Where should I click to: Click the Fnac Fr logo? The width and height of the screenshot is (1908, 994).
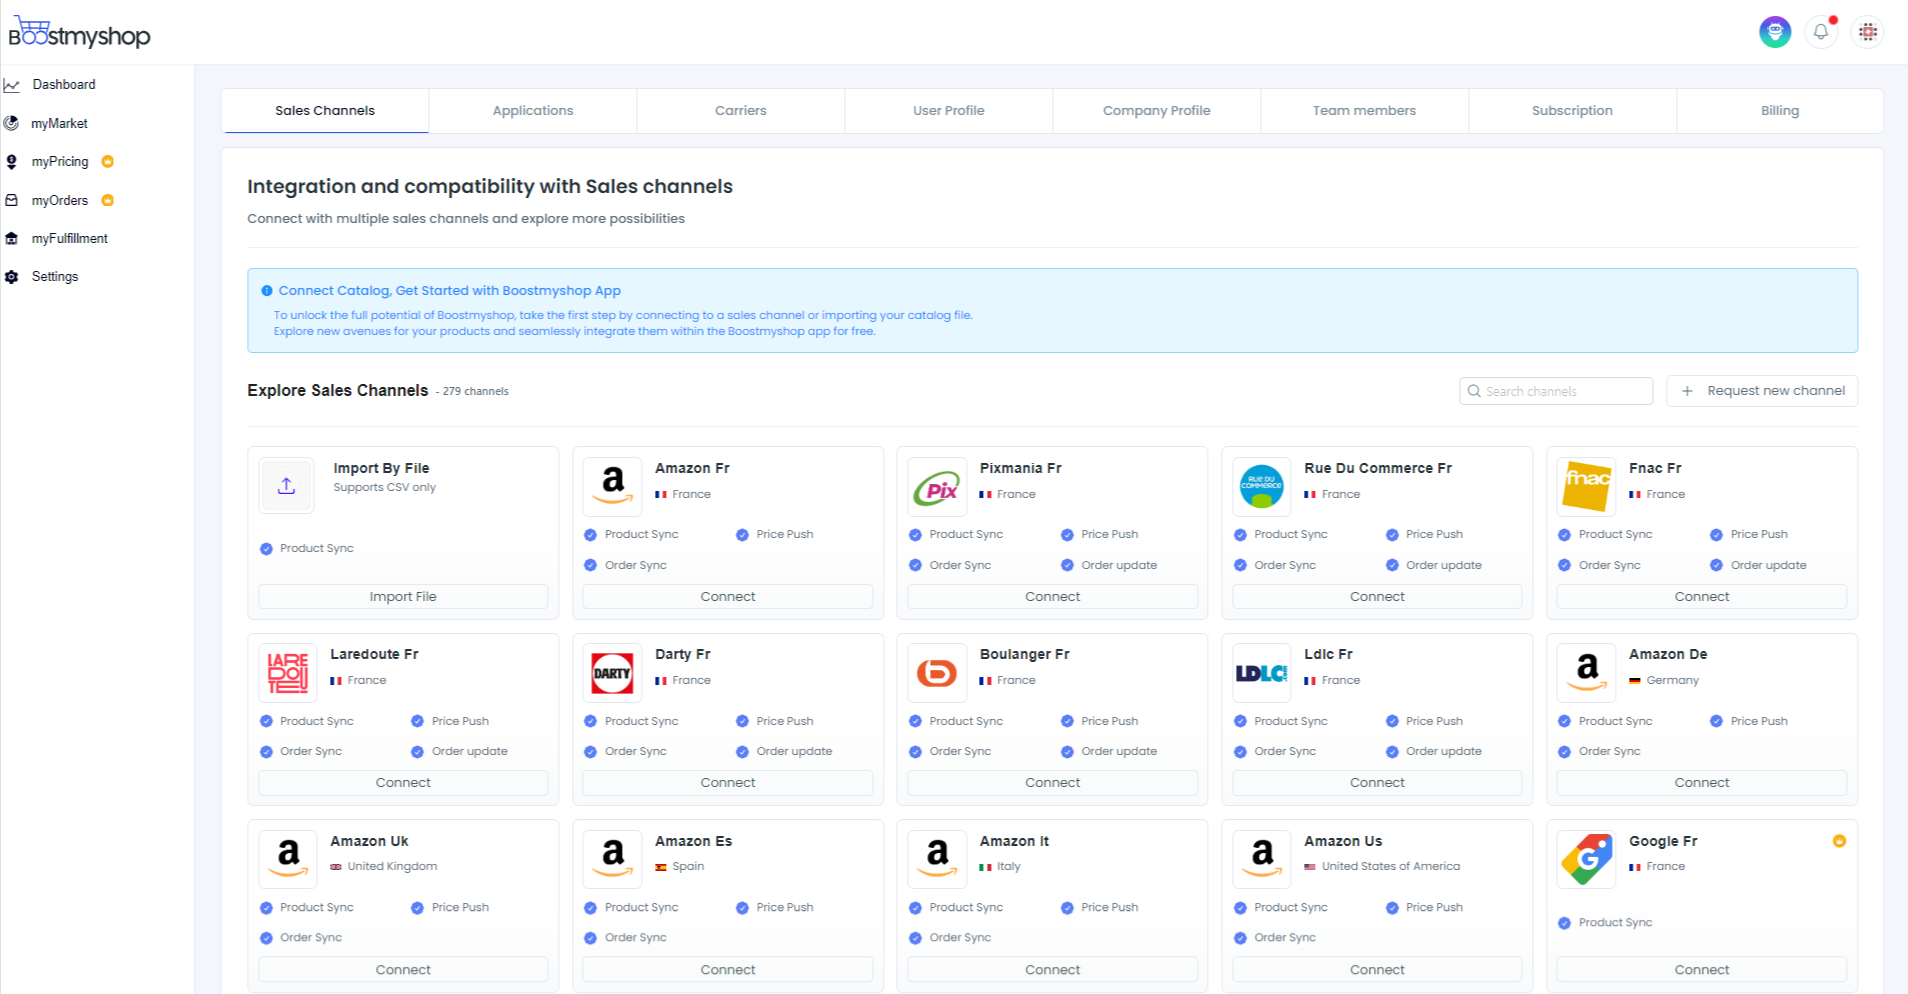pos(1587,486)
